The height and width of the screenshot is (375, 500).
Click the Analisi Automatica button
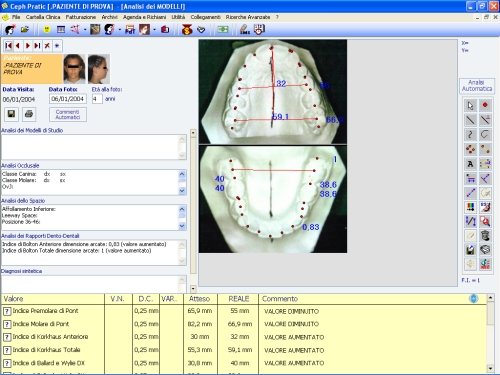pyautogui.click(x=477, y=86)
